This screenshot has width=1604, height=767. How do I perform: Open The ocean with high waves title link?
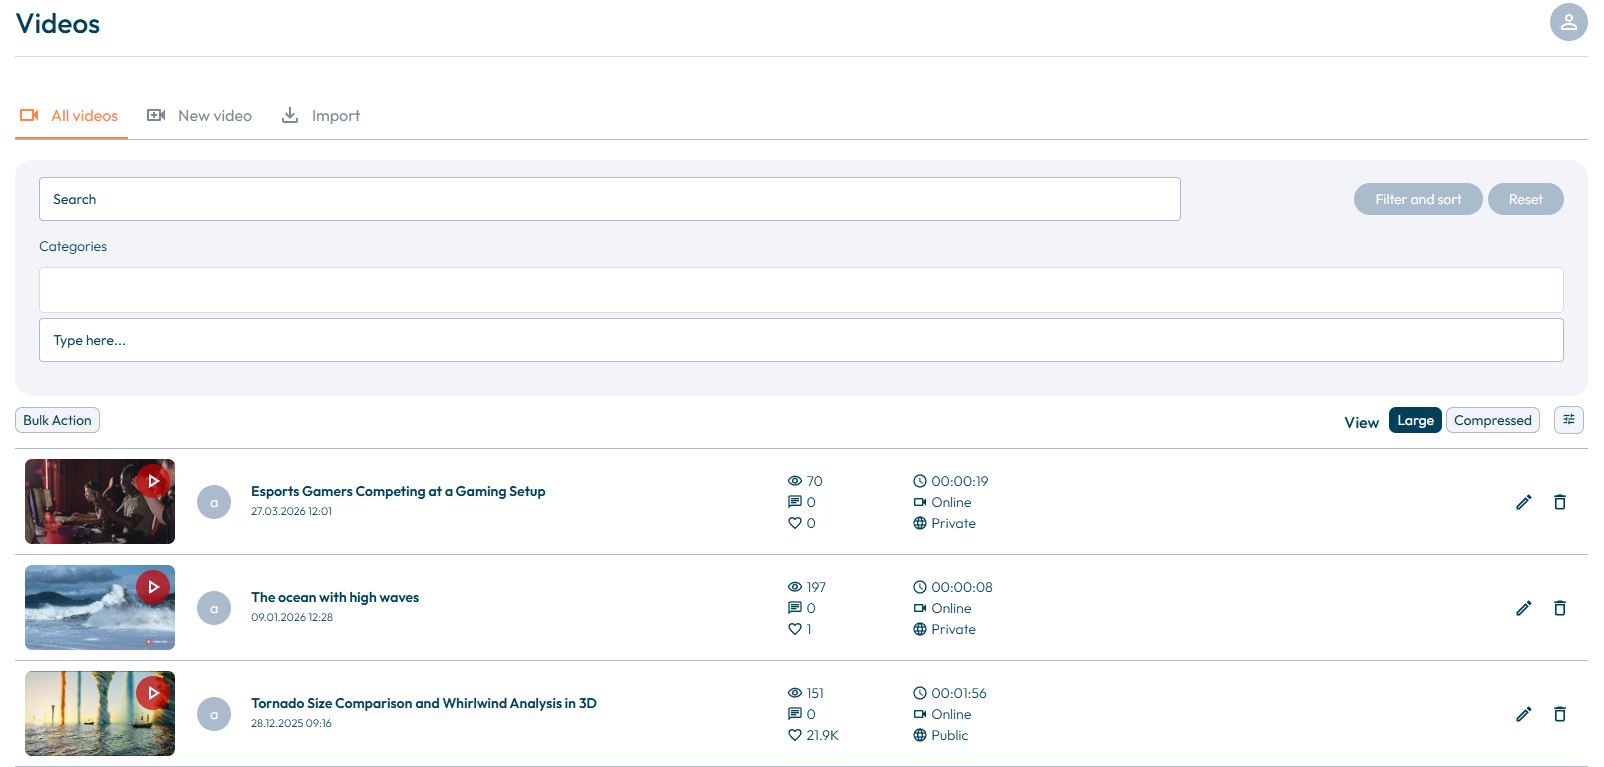[335, 597]
